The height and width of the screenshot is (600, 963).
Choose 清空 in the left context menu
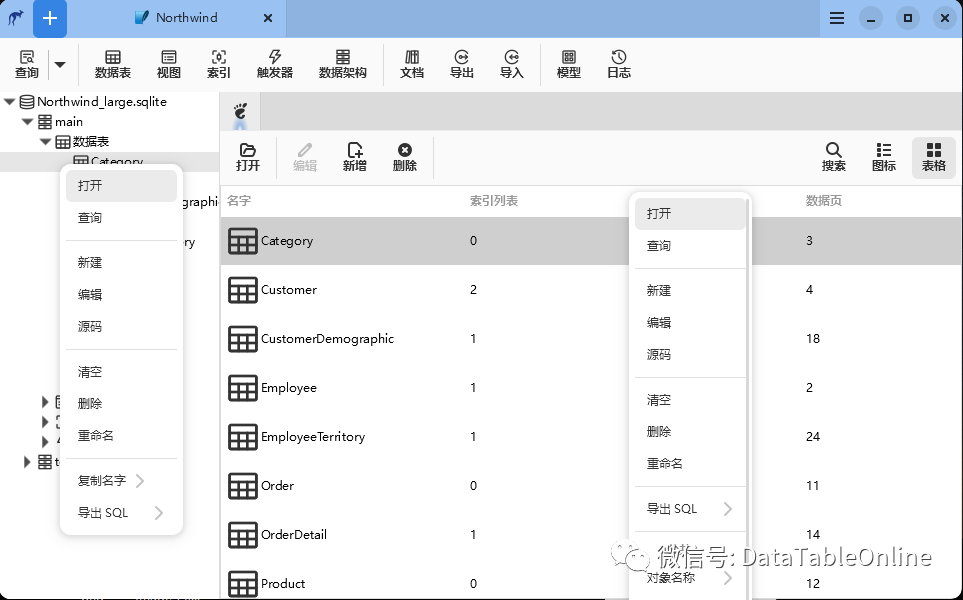121,372
